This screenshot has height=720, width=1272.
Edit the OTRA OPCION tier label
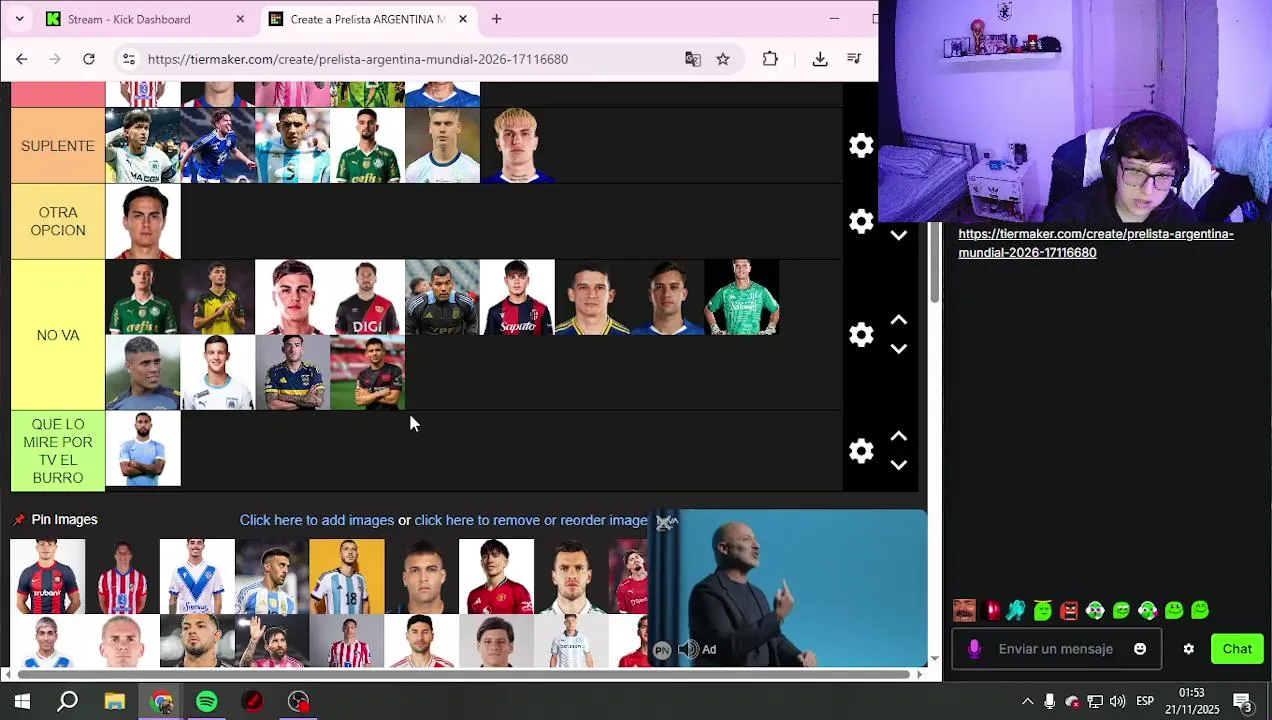[x=58, y=221]
